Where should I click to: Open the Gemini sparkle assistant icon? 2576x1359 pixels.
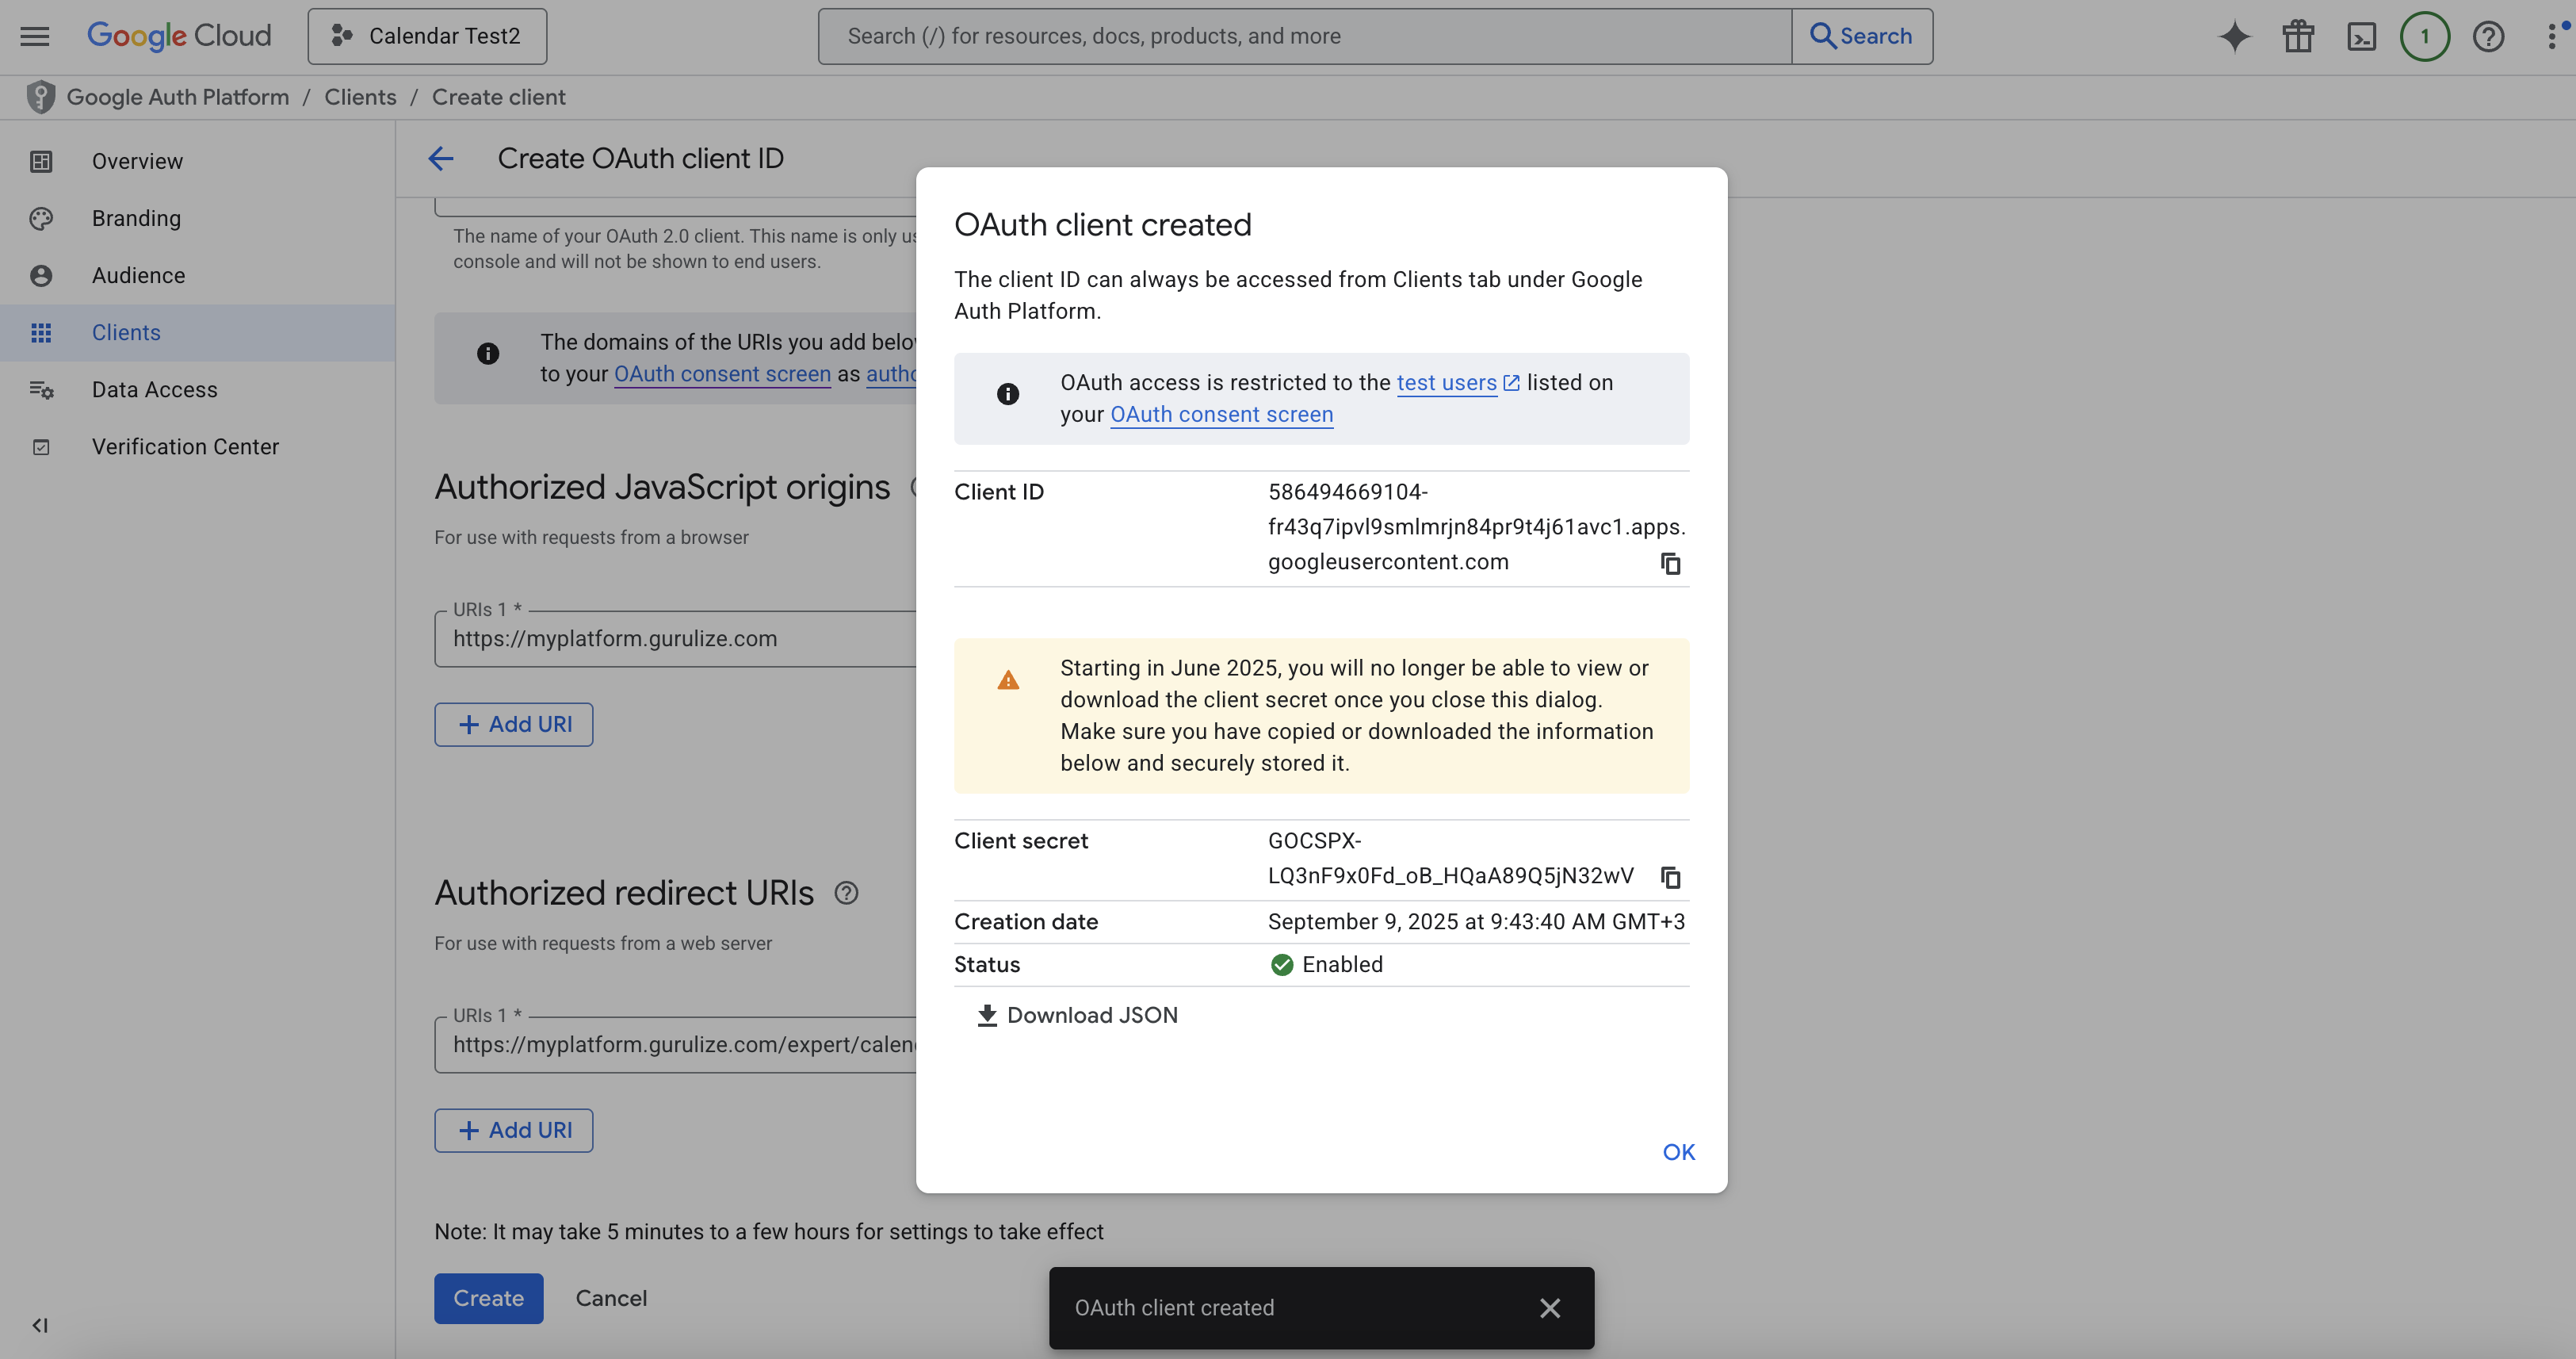[x=2234, y=37]
